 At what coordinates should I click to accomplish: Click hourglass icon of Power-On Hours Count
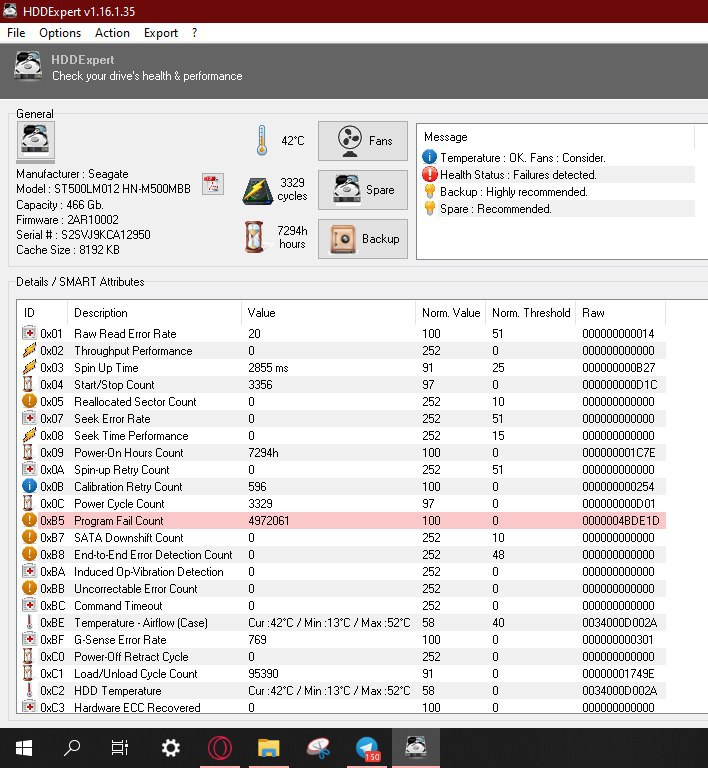(x=28, y=452)
